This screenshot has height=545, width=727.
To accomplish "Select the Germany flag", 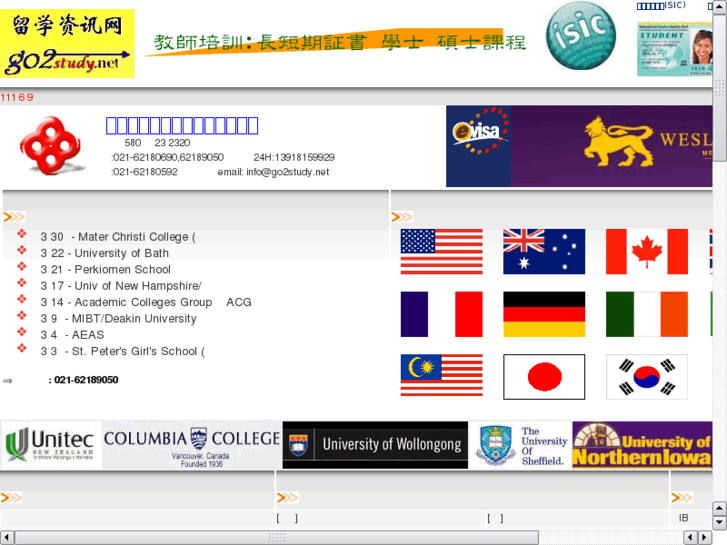I will pyautogui.click(x=544, y=314).
